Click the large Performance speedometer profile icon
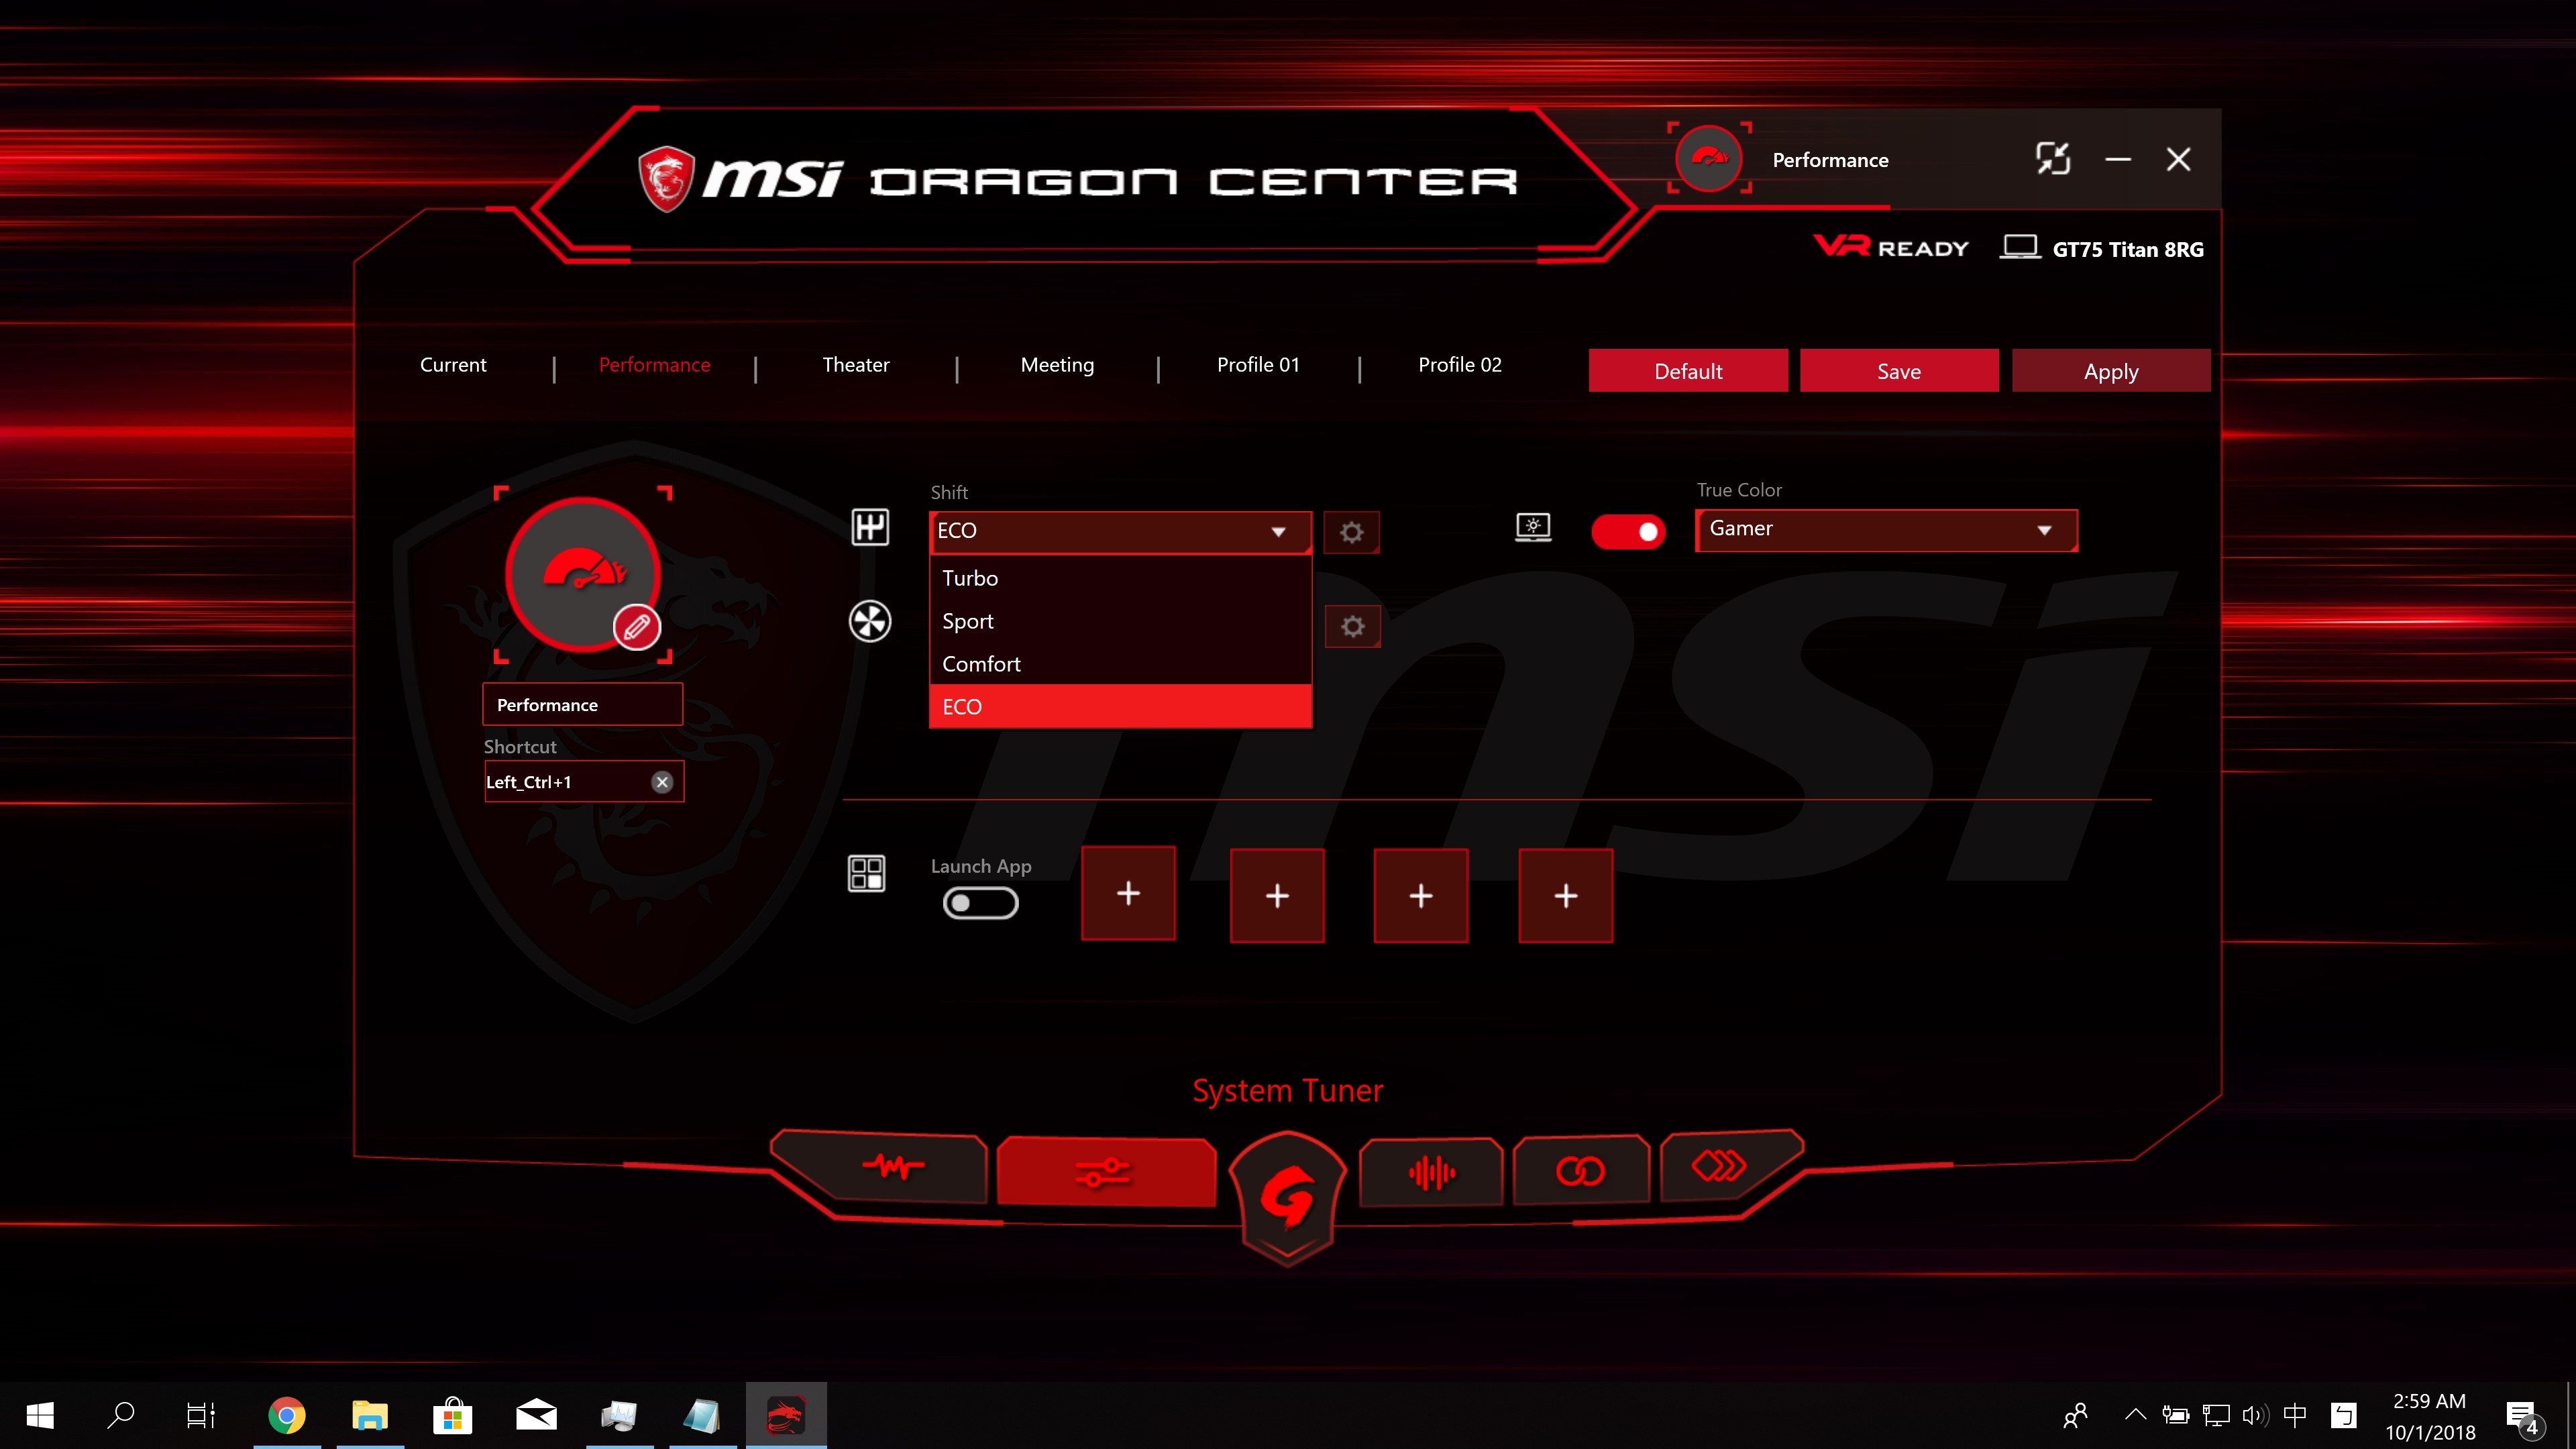The image size is (2576, 1449). 583,575
